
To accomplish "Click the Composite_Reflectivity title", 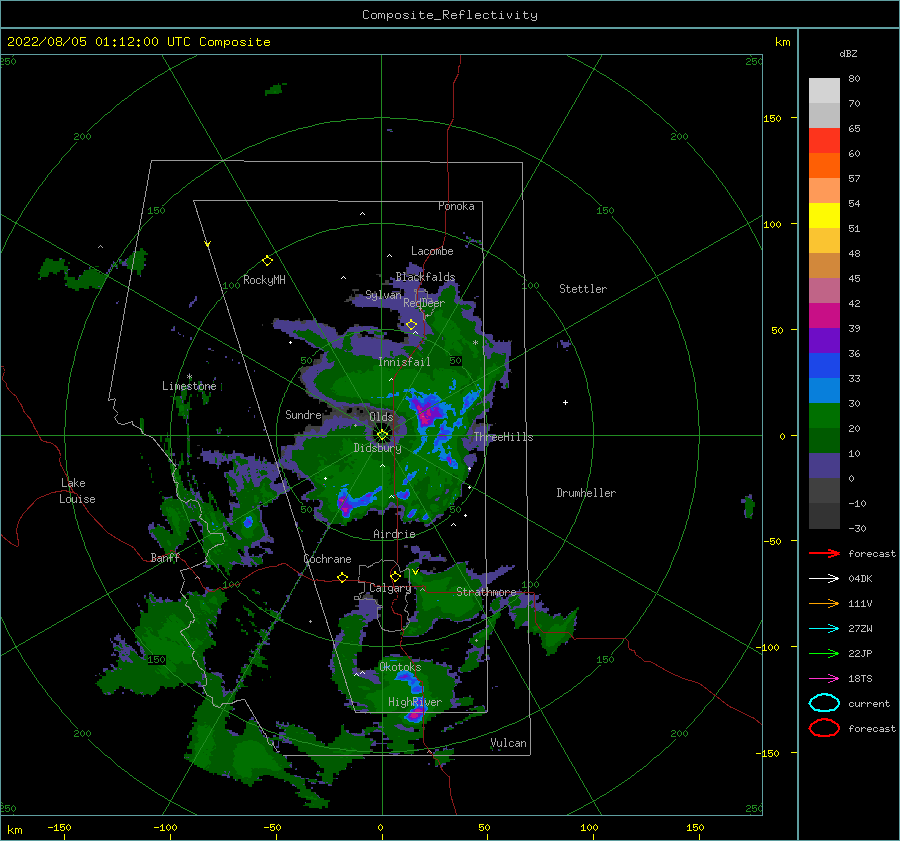I will [x=450, y=15].
